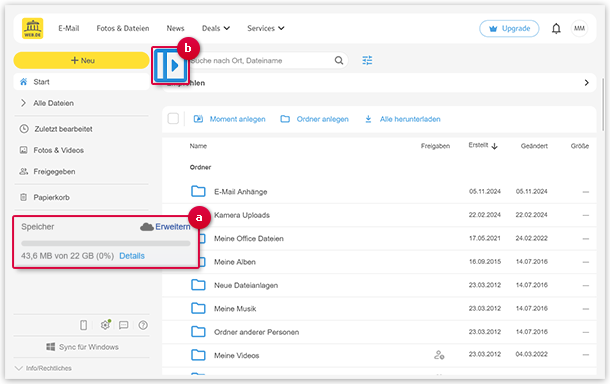Click Moment anlegen

point(230,119)
